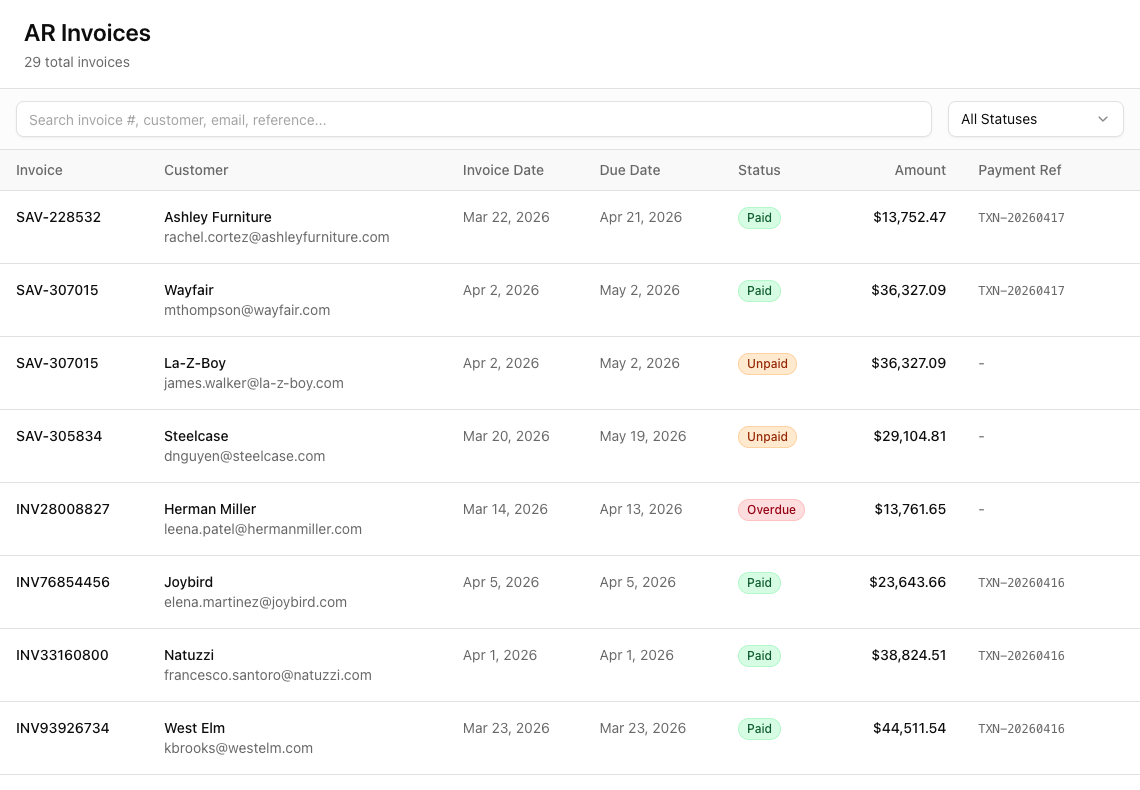
Task: Click email mthompson@wayfair.com
Action: coord(246,310)
